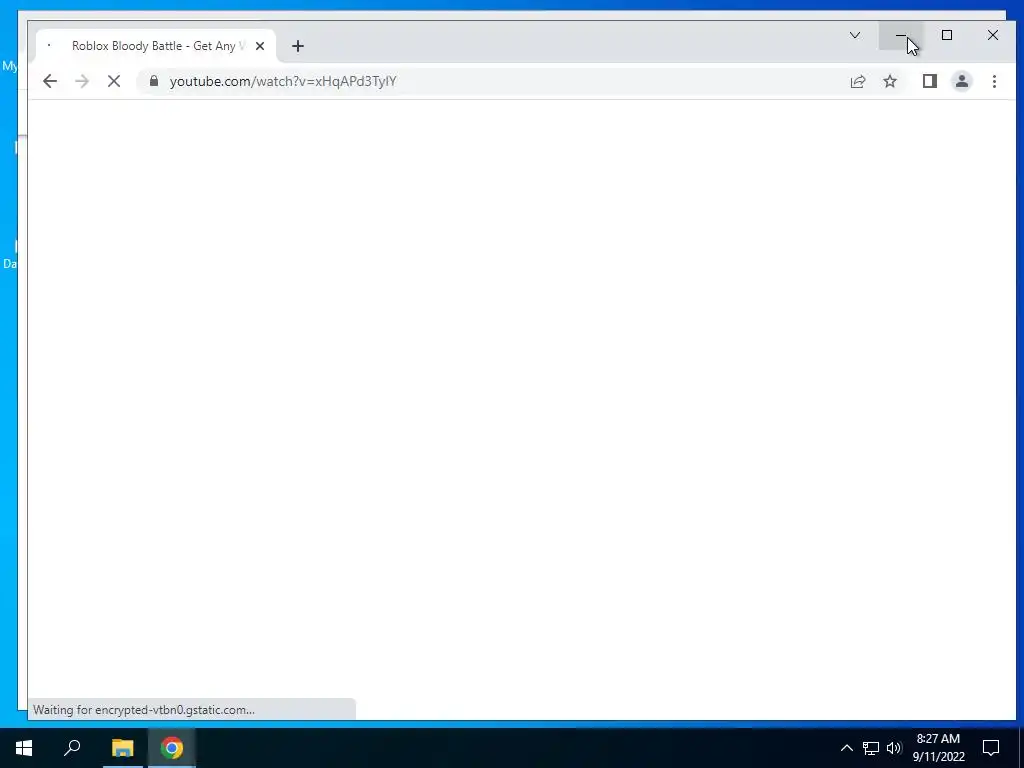Open the clock showing 8:27 AM
Viewport: 1024px width, 768px height.
[938, 748]
